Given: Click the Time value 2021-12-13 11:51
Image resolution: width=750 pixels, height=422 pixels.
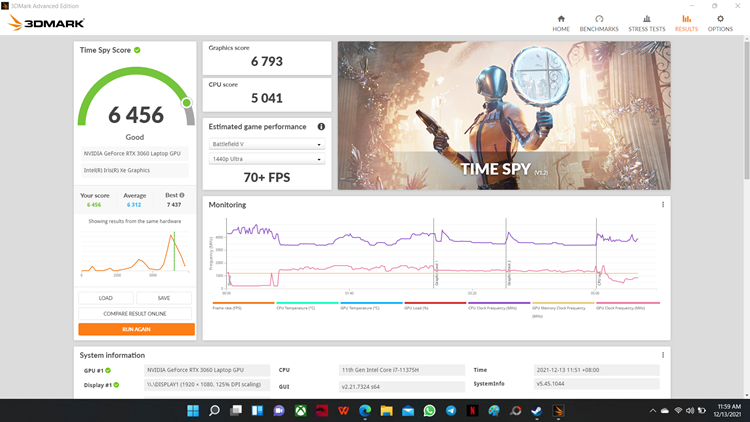Looking at the screenshot, I should coord(596,370).
